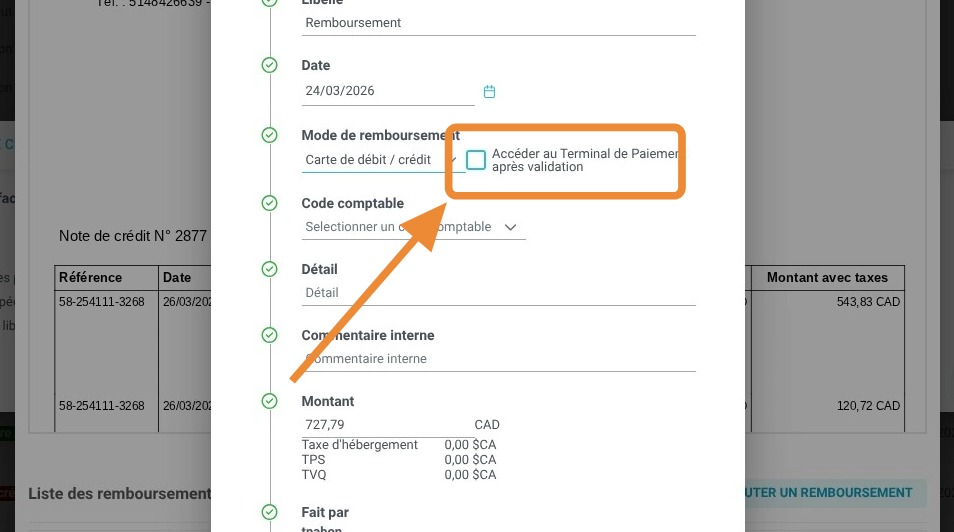Viewport: 954px width, 532px height.
Task: Click green check beside Mode de remboursement
Action: click(269, 135)
